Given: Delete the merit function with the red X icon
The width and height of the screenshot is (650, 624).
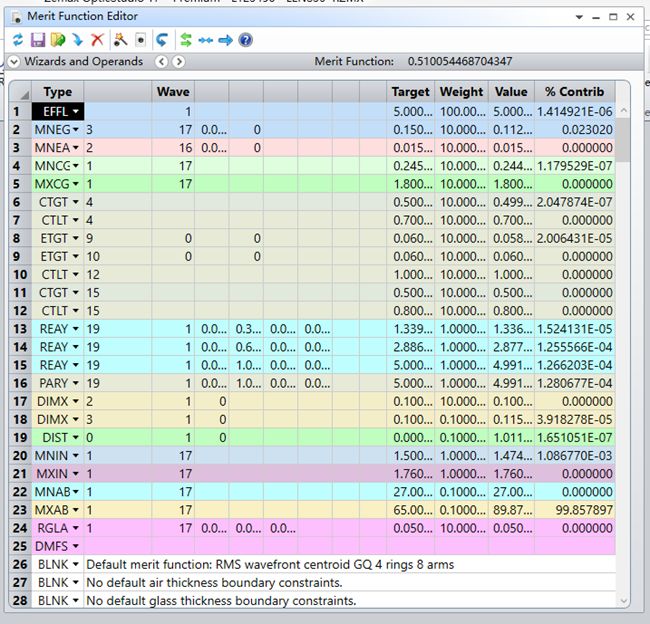Looking at the screenshot, I should pos(97,40).
